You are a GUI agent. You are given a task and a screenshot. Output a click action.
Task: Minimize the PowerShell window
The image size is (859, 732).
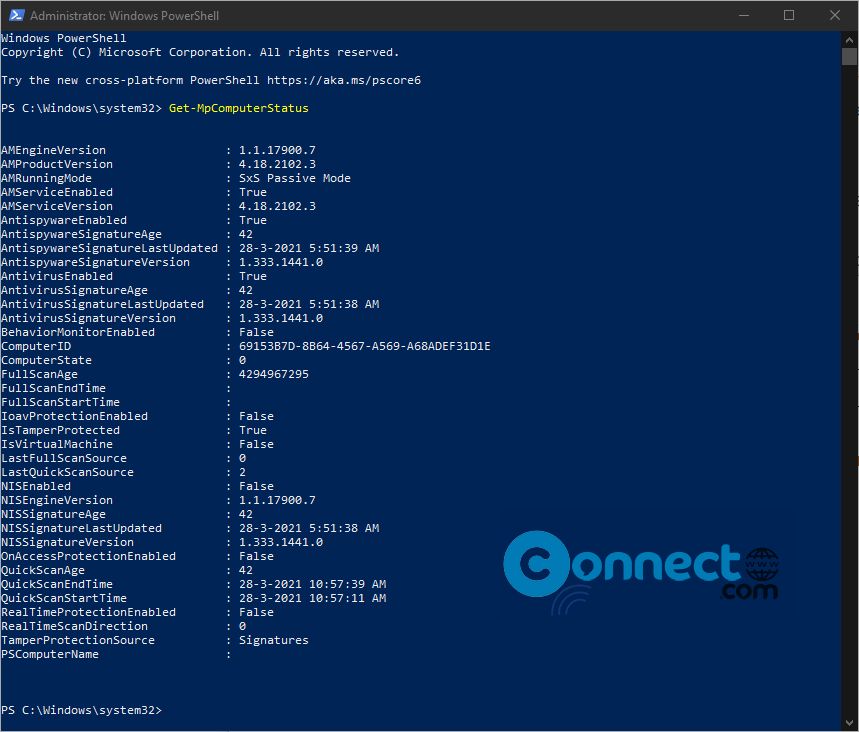(x=743, y=15)
